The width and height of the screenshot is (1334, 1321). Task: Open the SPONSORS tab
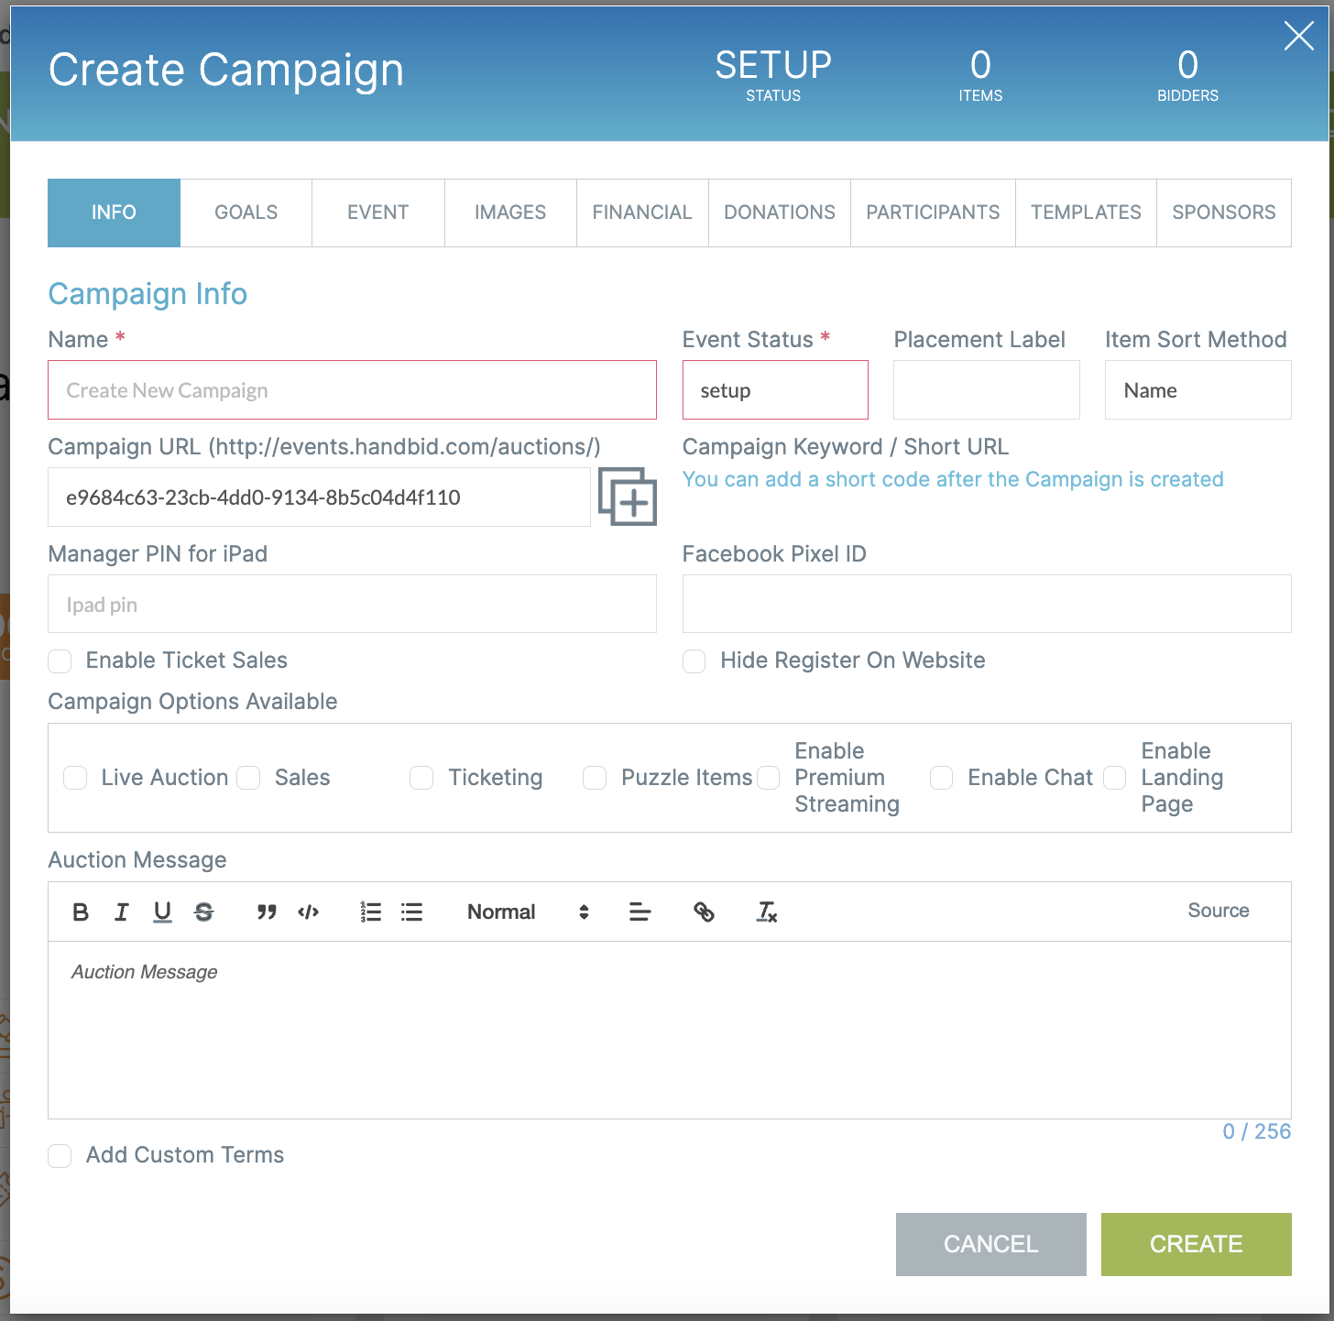click(1223, 212)
